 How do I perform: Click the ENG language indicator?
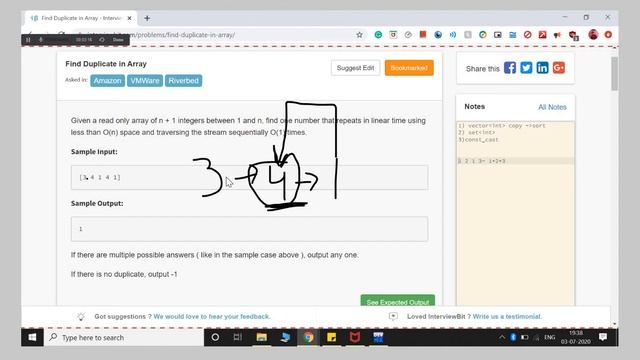(x=550, y=338)
